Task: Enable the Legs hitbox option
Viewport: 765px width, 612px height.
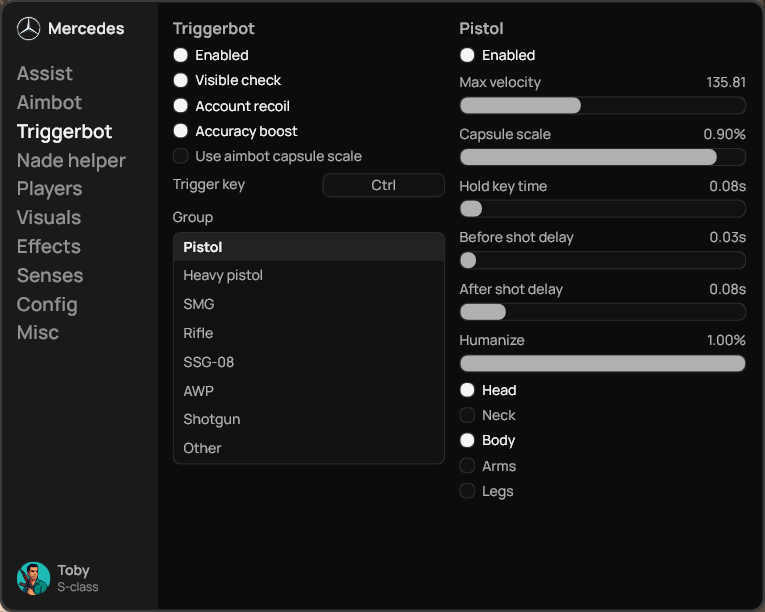Action: 467,491
